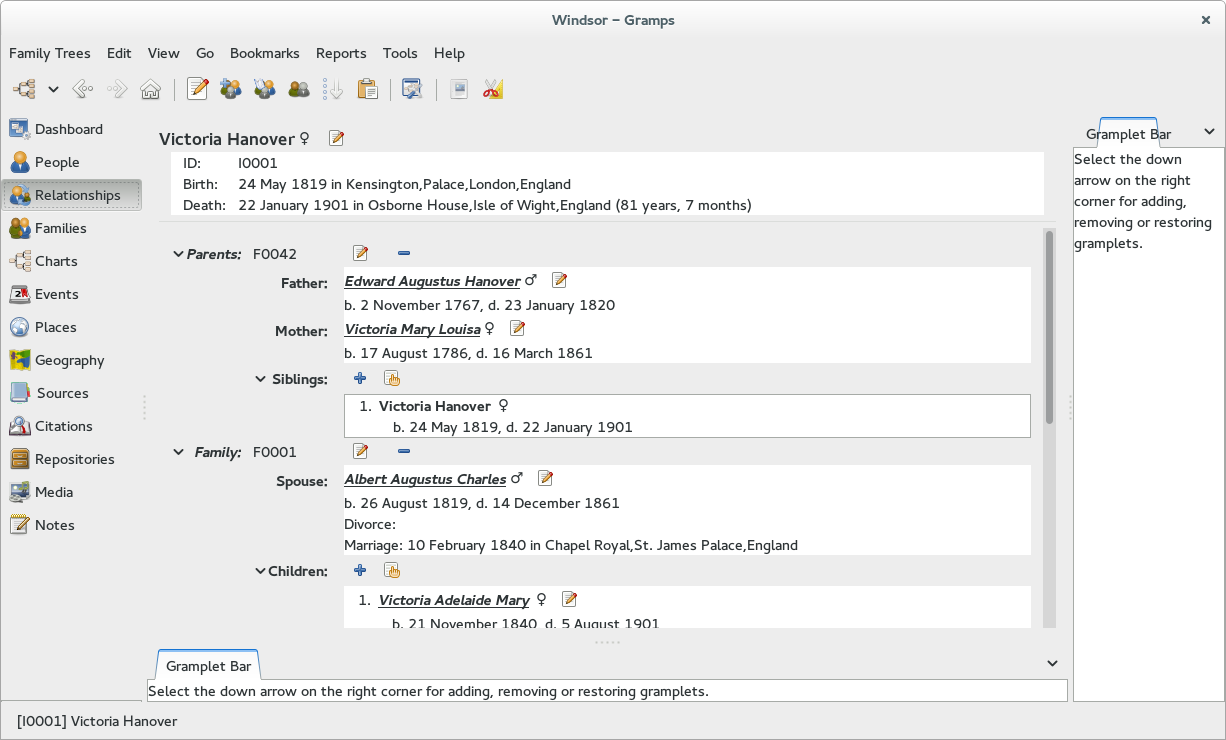Switch to the People view
The image size is (1226, 740).
tap(72, 162)
